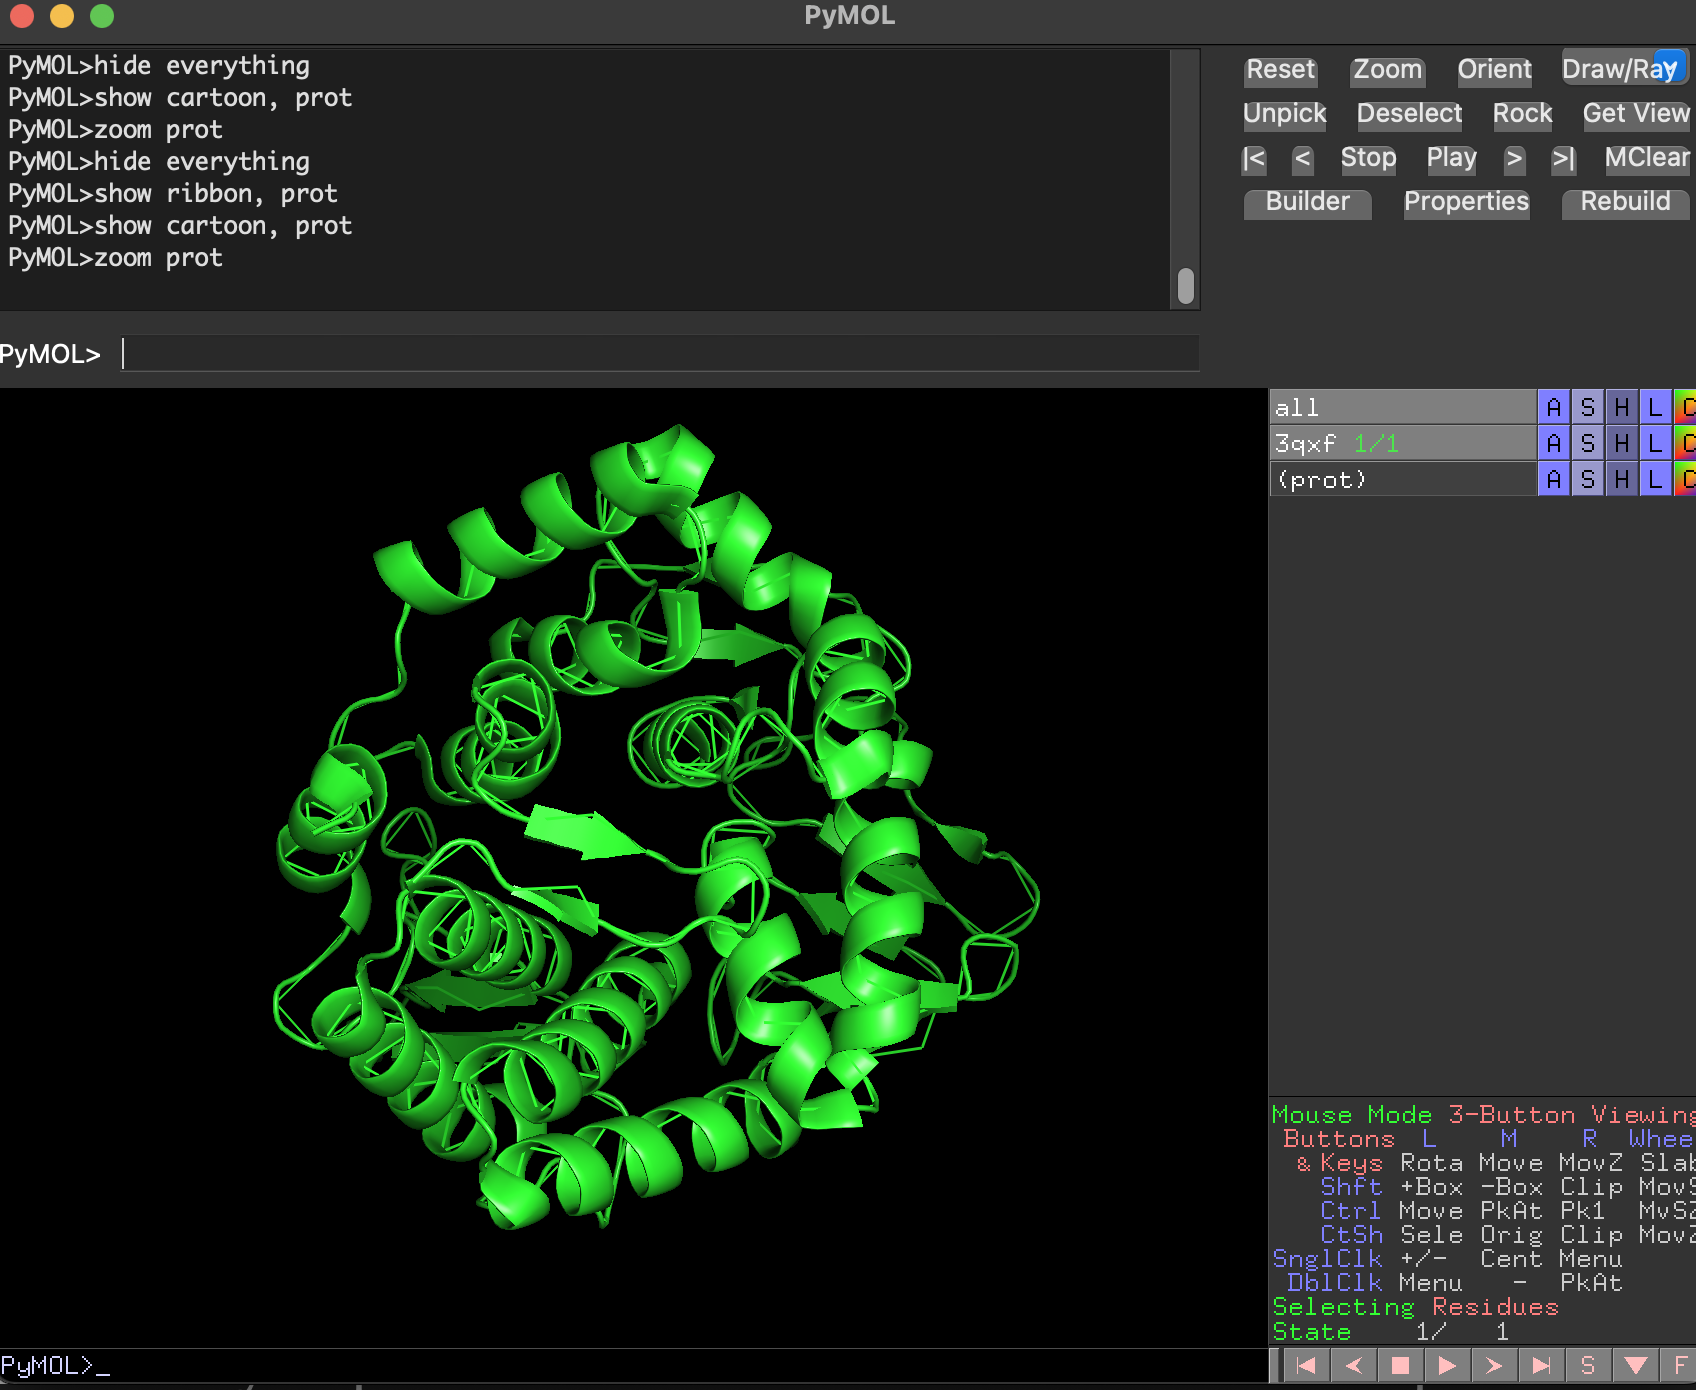
Task: Step back one frame in bottom playback bar
Action: (x=1353, y=1365)
